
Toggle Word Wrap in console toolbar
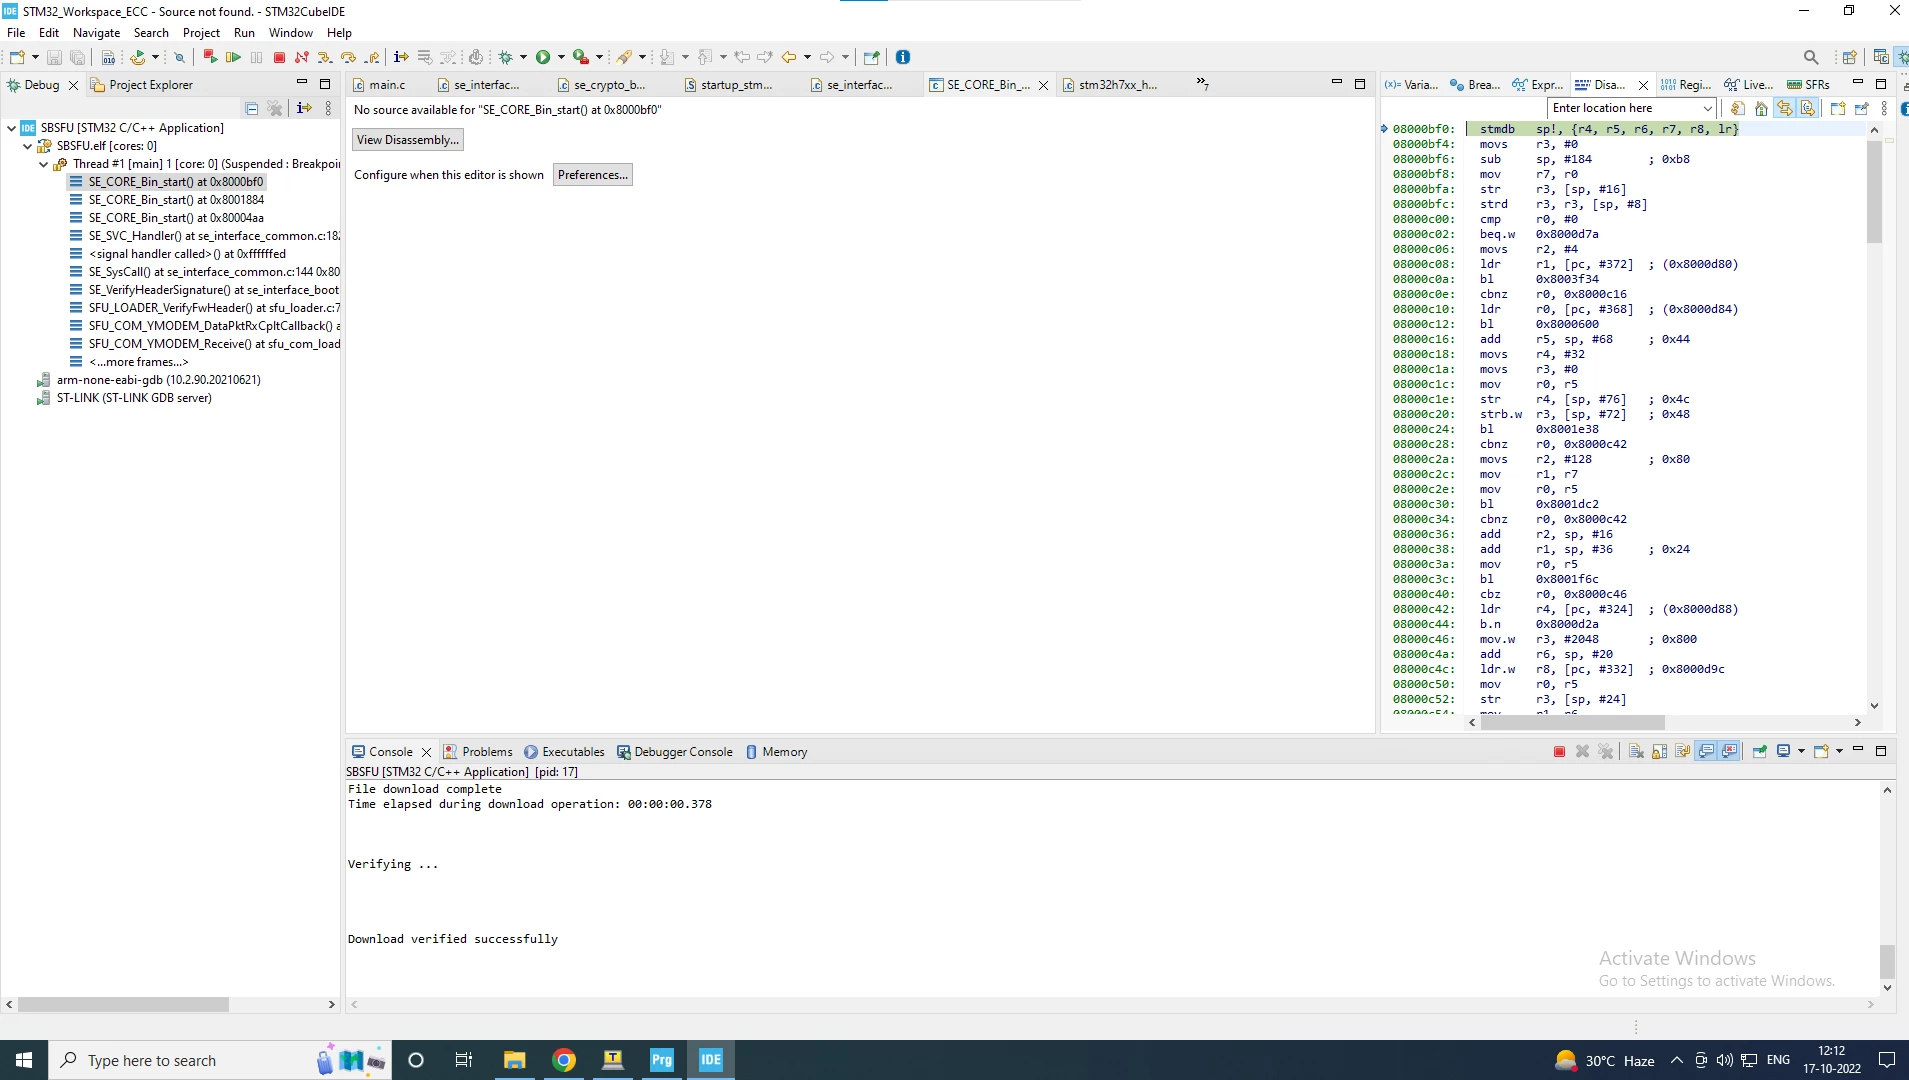pos(1682,751)
